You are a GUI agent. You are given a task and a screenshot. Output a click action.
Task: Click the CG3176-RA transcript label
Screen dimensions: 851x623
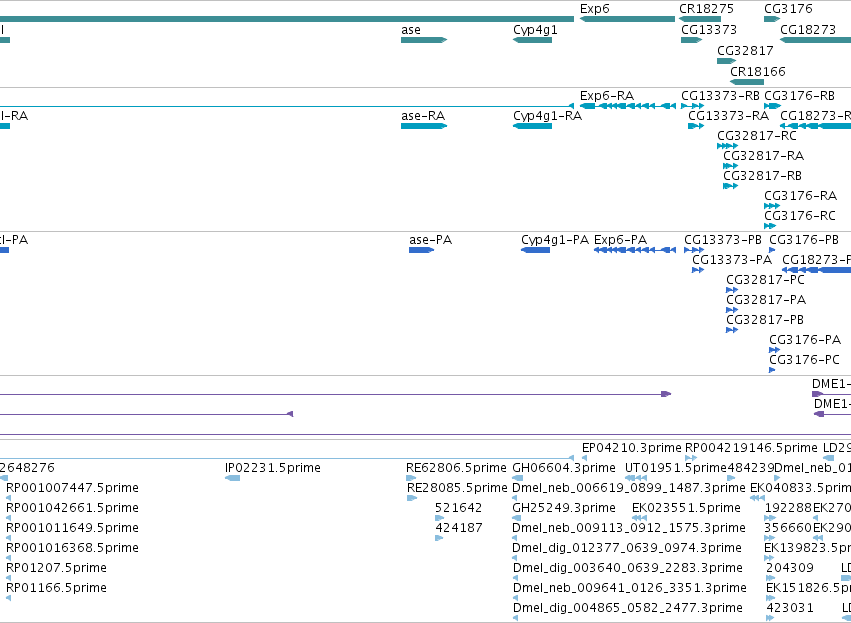(800, 195)
